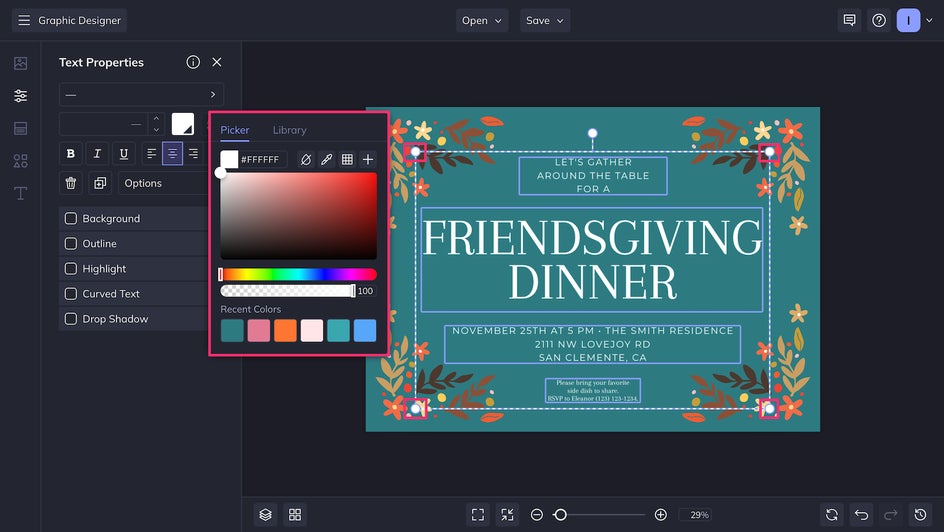Screen dimensions: 944x532
Task: Redo the last undone action
Action: [x=890, y=515]
